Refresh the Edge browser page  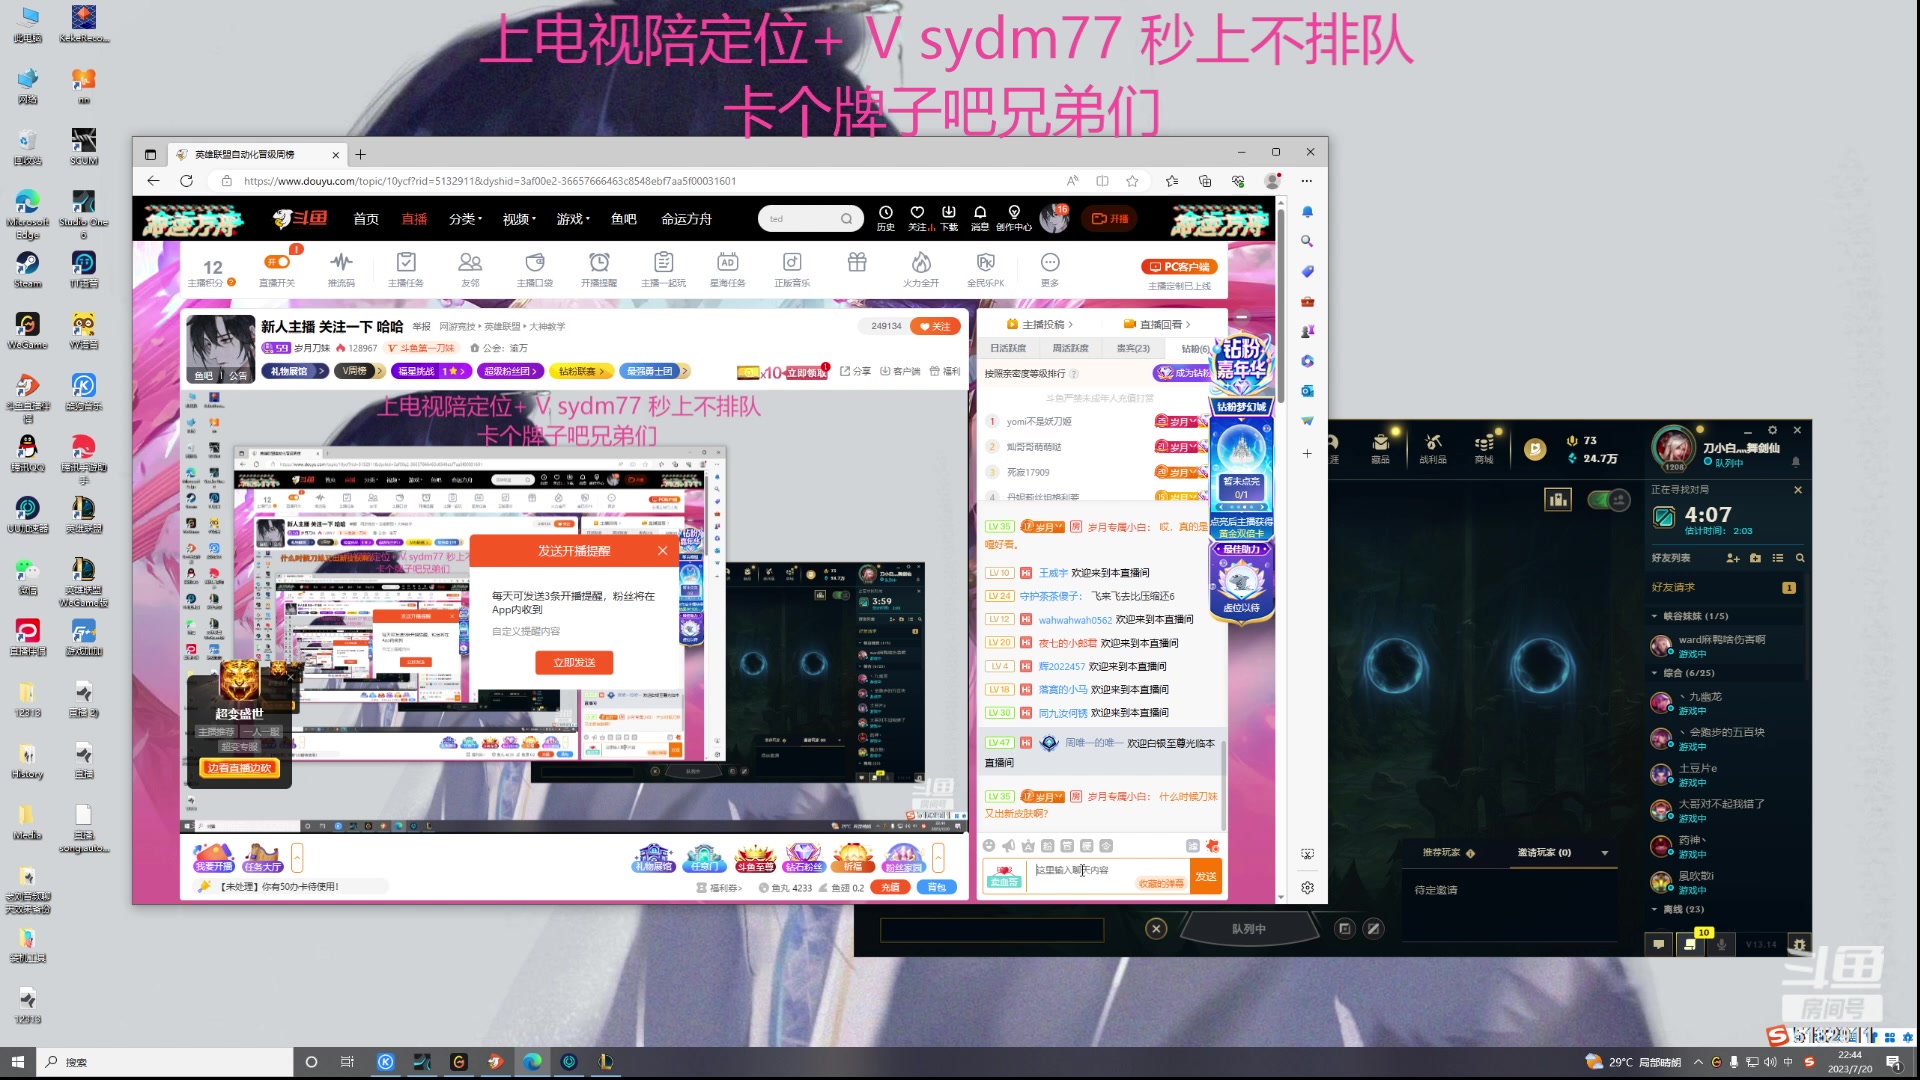pos(186,181)
